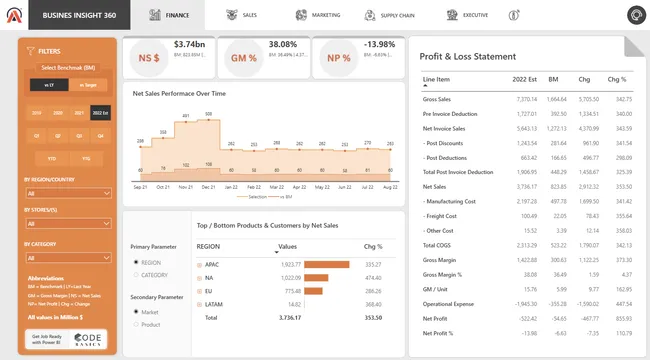Filter by quarter Q3

click(79, 136)
